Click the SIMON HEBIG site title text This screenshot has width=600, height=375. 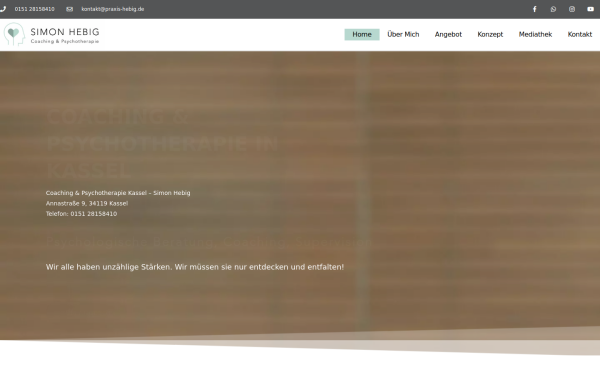tap(65, 32)
